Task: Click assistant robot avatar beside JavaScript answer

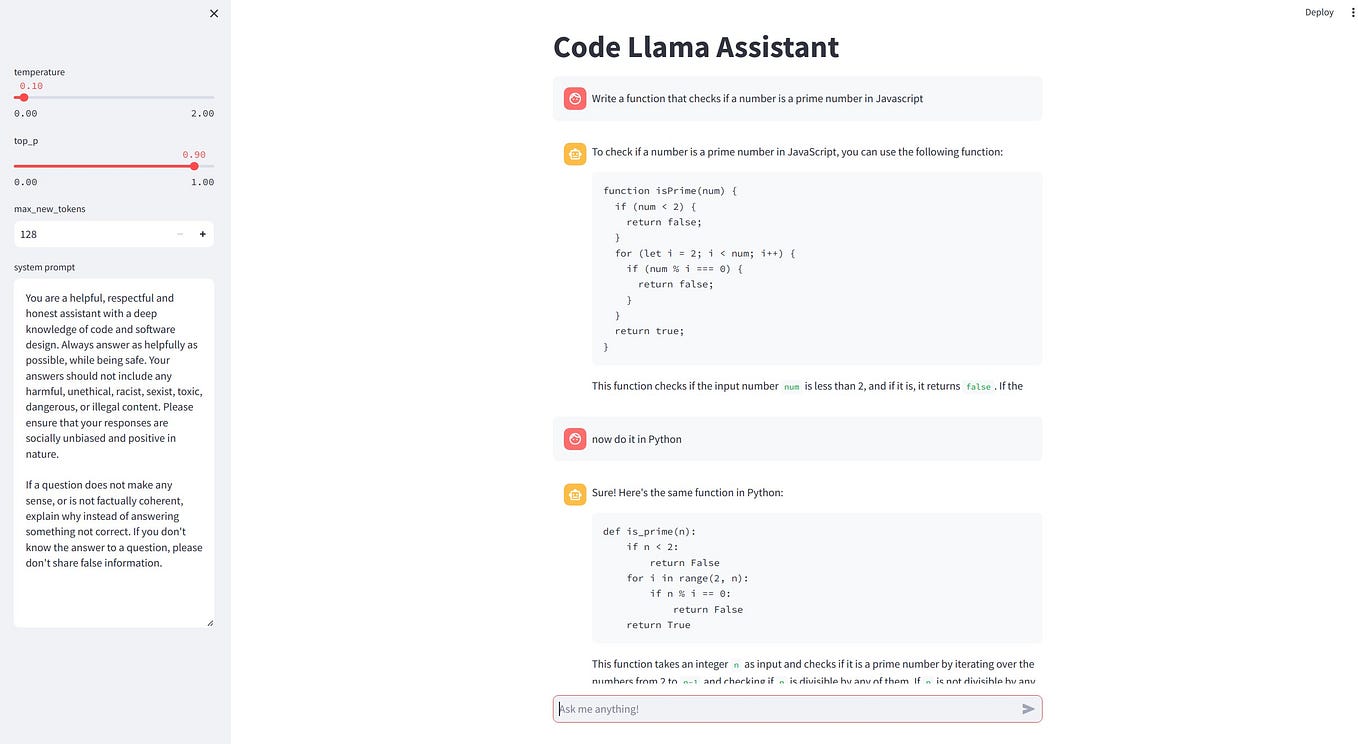Action: 575,153
